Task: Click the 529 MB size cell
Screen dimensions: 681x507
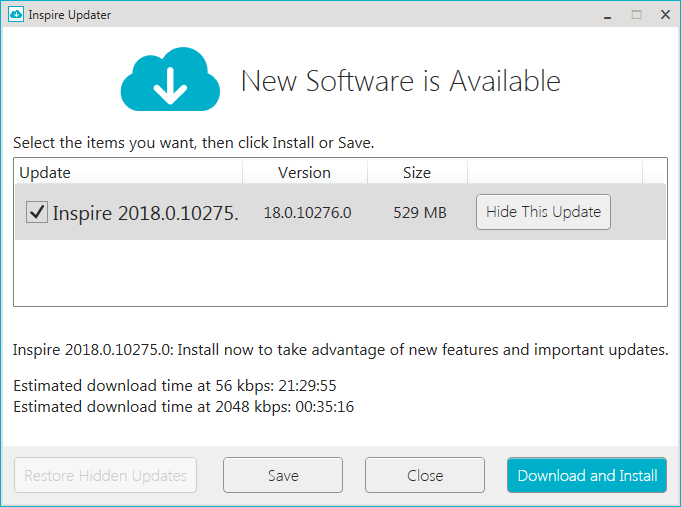Action: coord(420,212)
